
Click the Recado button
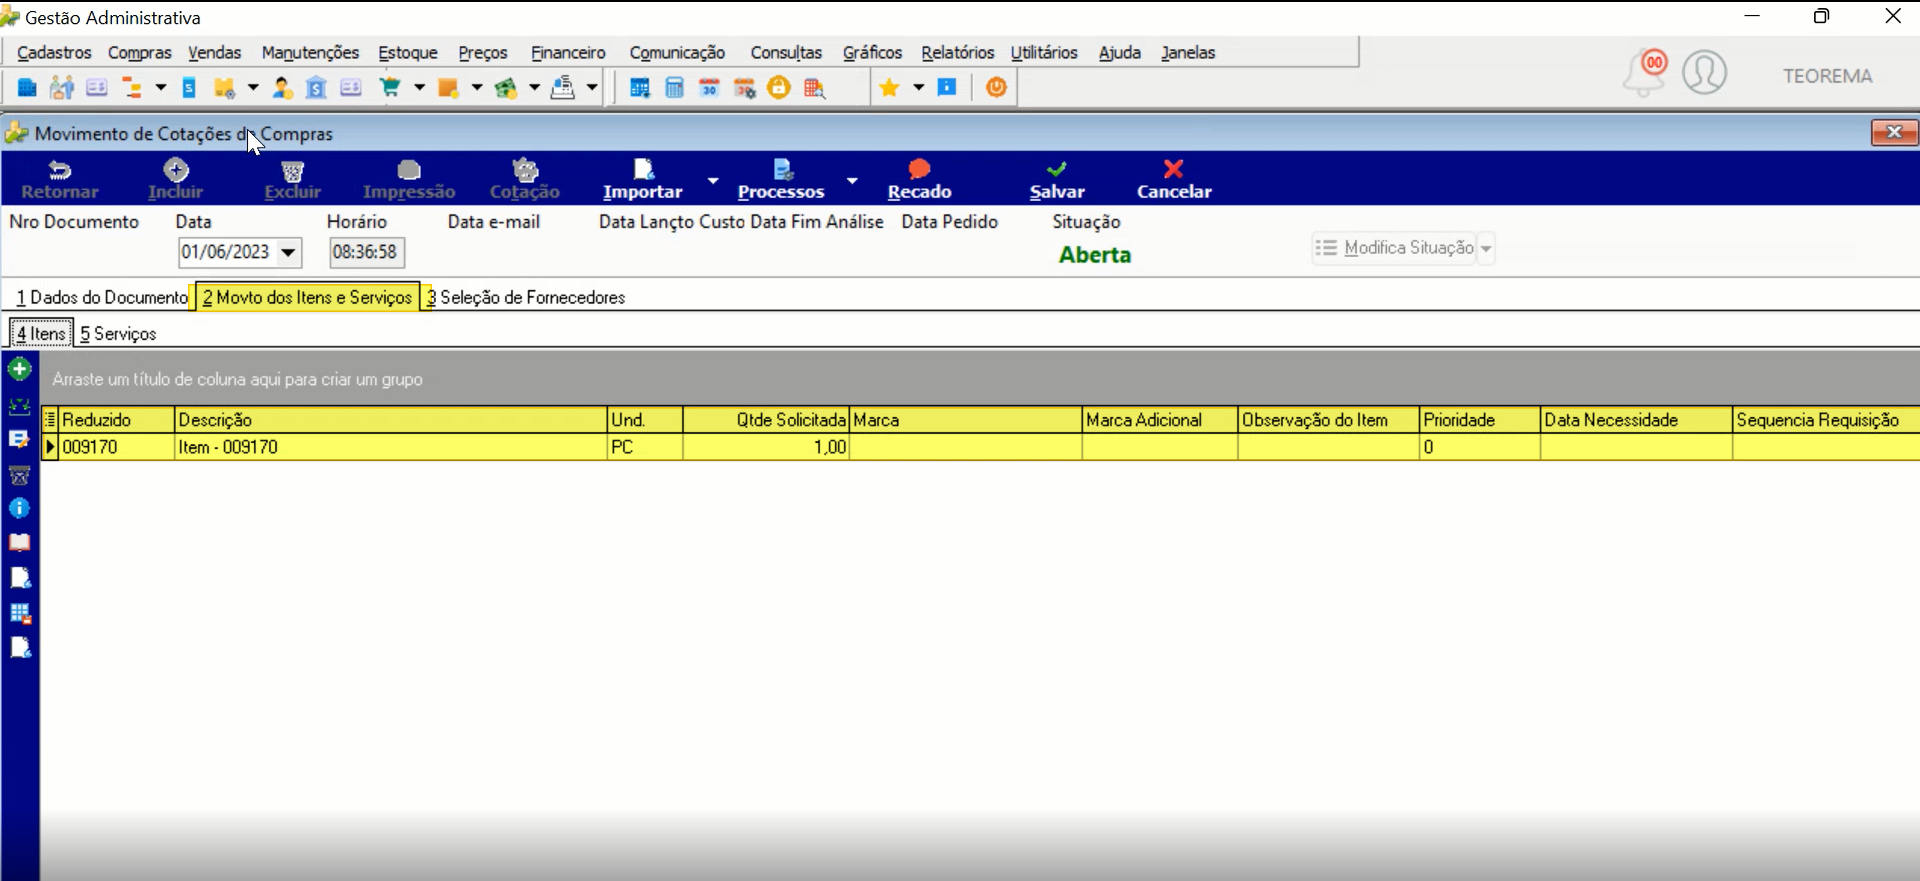919,180
